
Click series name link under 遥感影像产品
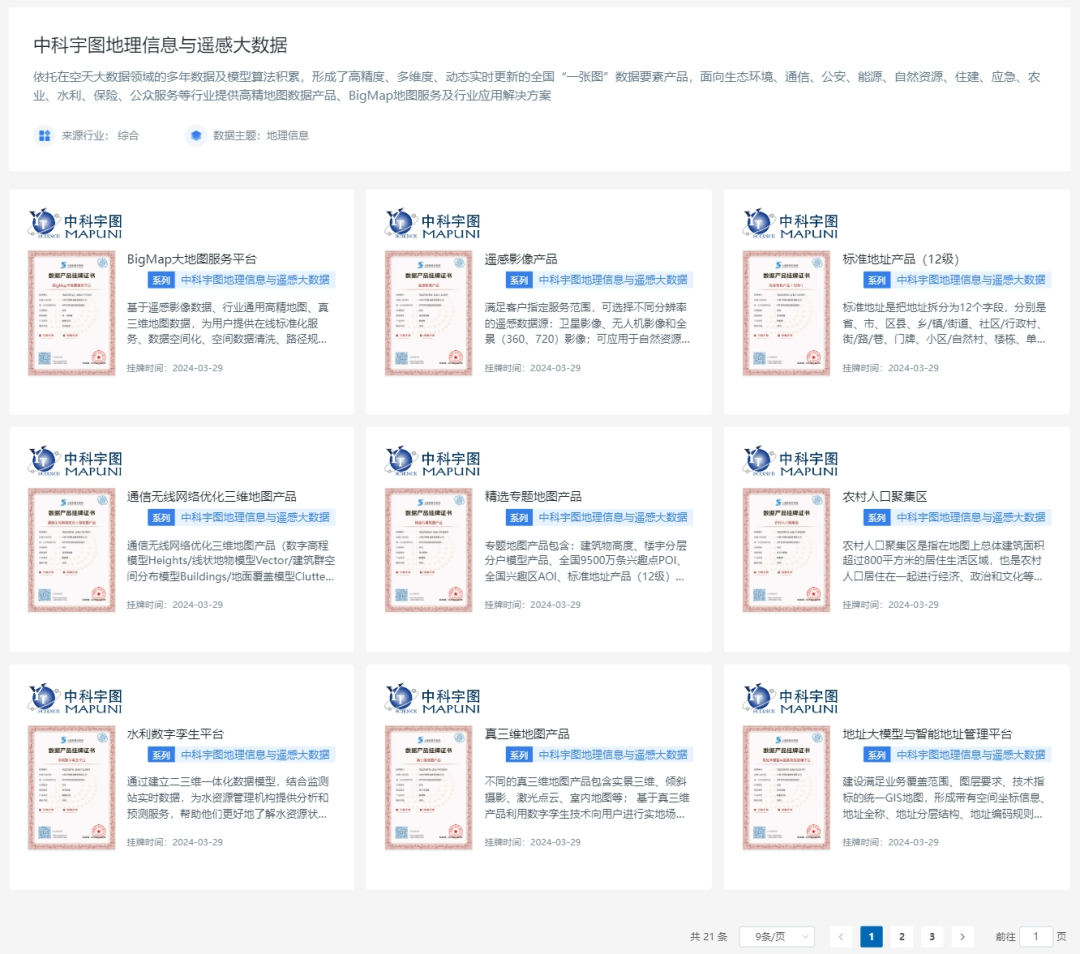[613, 280]
